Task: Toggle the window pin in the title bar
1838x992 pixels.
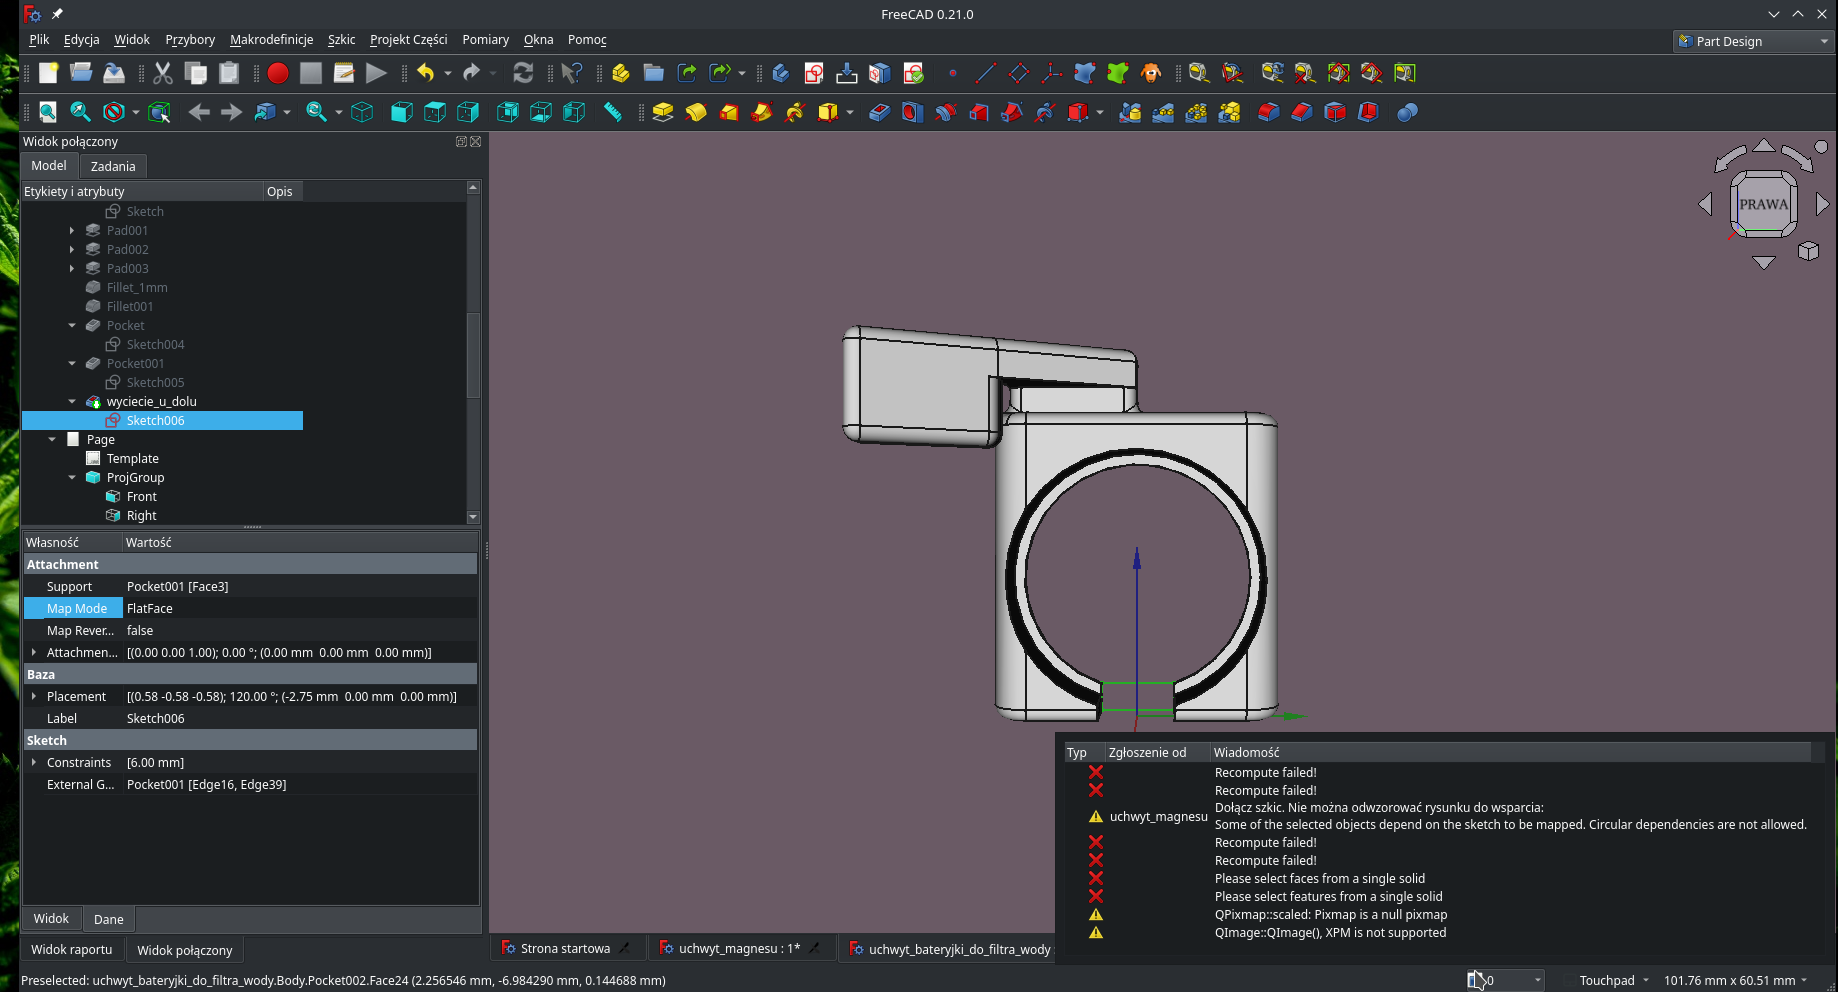Action: pyautogui.click(x=57, y=14)
